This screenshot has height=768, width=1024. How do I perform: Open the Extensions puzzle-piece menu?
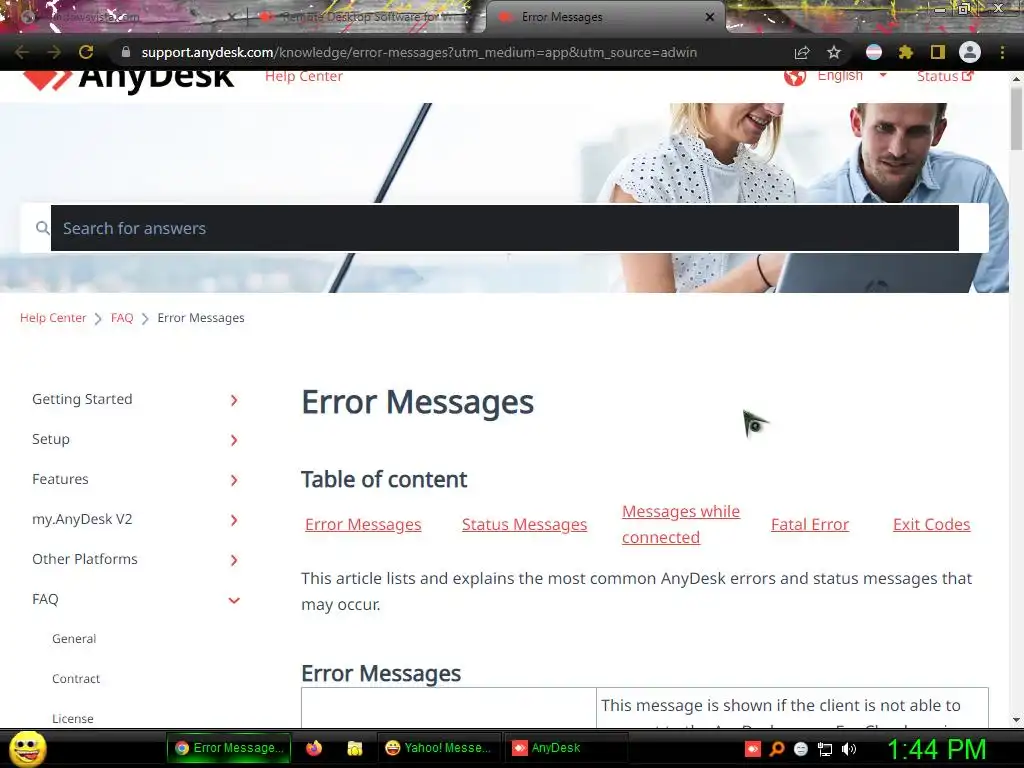[906, 52]
